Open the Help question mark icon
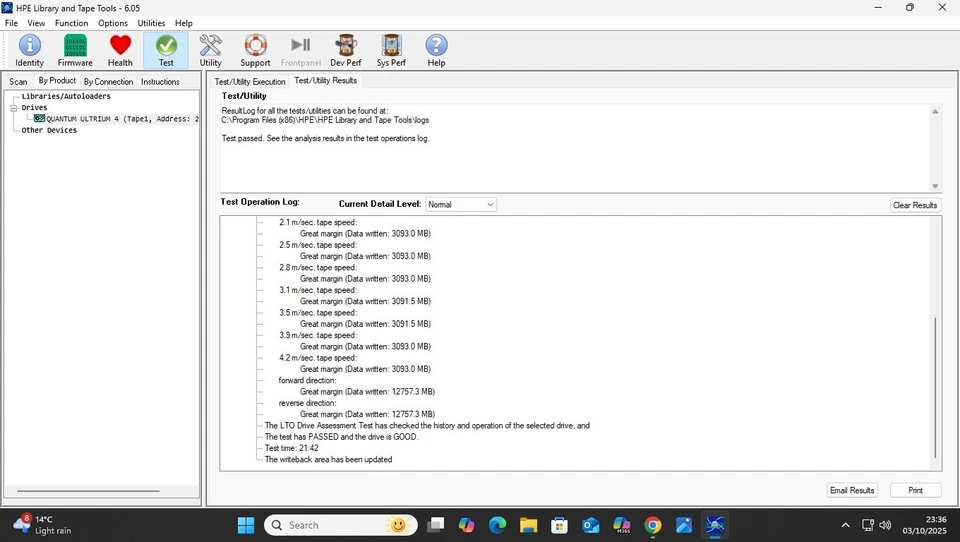960x542 pixels. [x=437, y=50]
